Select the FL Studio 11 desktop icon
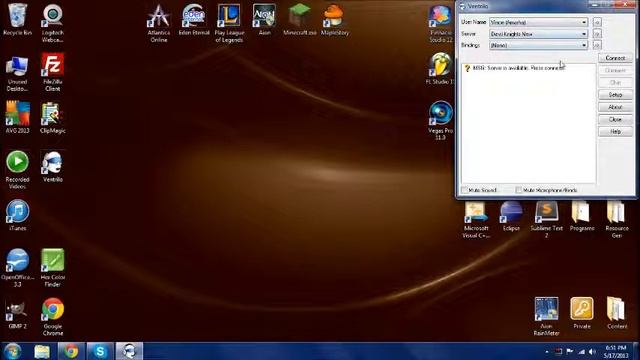 coord(440,69)
